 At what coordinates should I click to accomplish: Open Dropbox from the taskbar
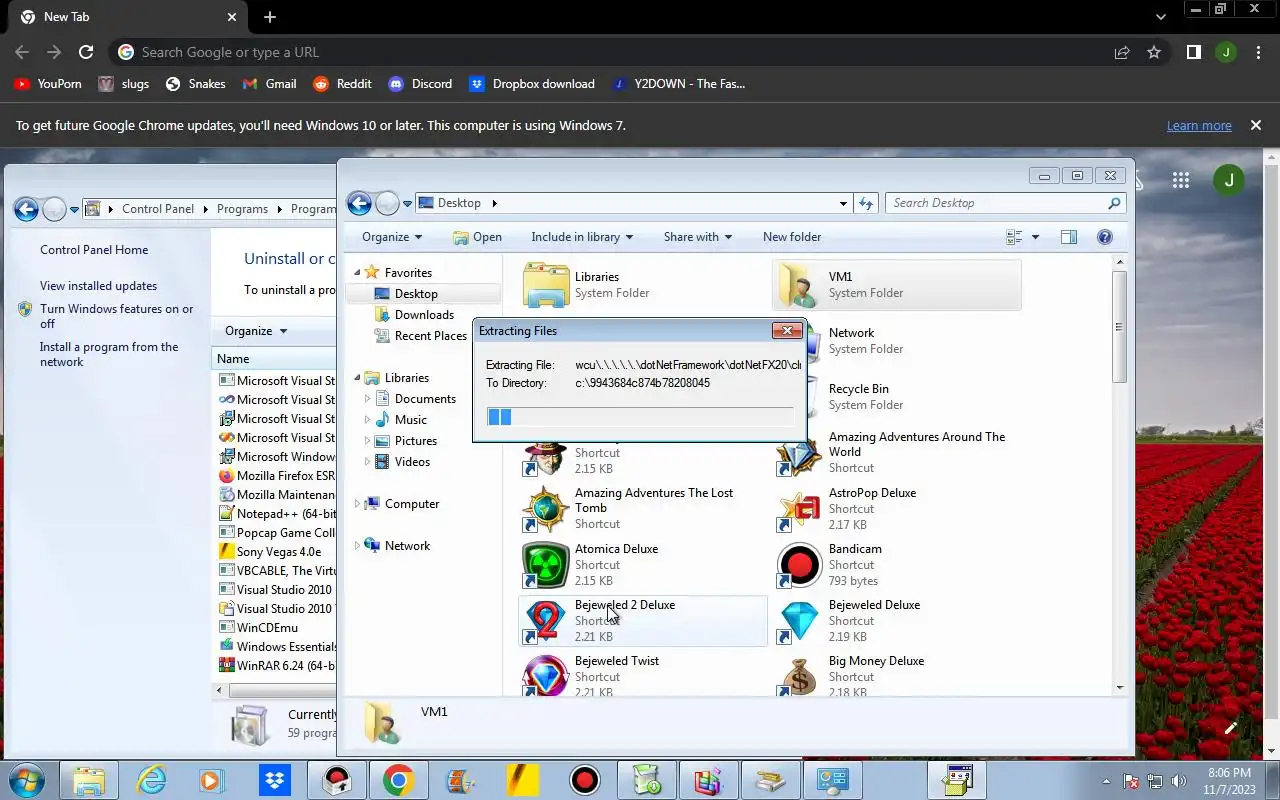[x=274, y=780]
